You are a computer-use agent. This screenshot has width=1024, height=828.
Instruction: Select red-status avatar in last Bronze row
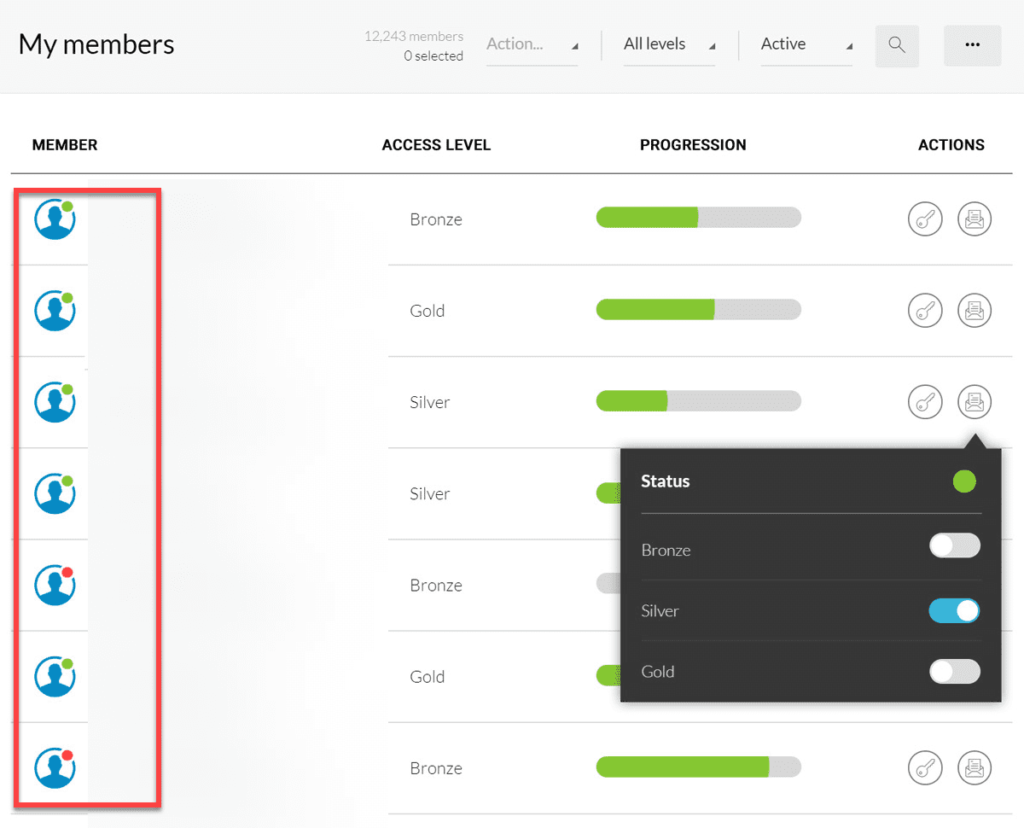55,768
